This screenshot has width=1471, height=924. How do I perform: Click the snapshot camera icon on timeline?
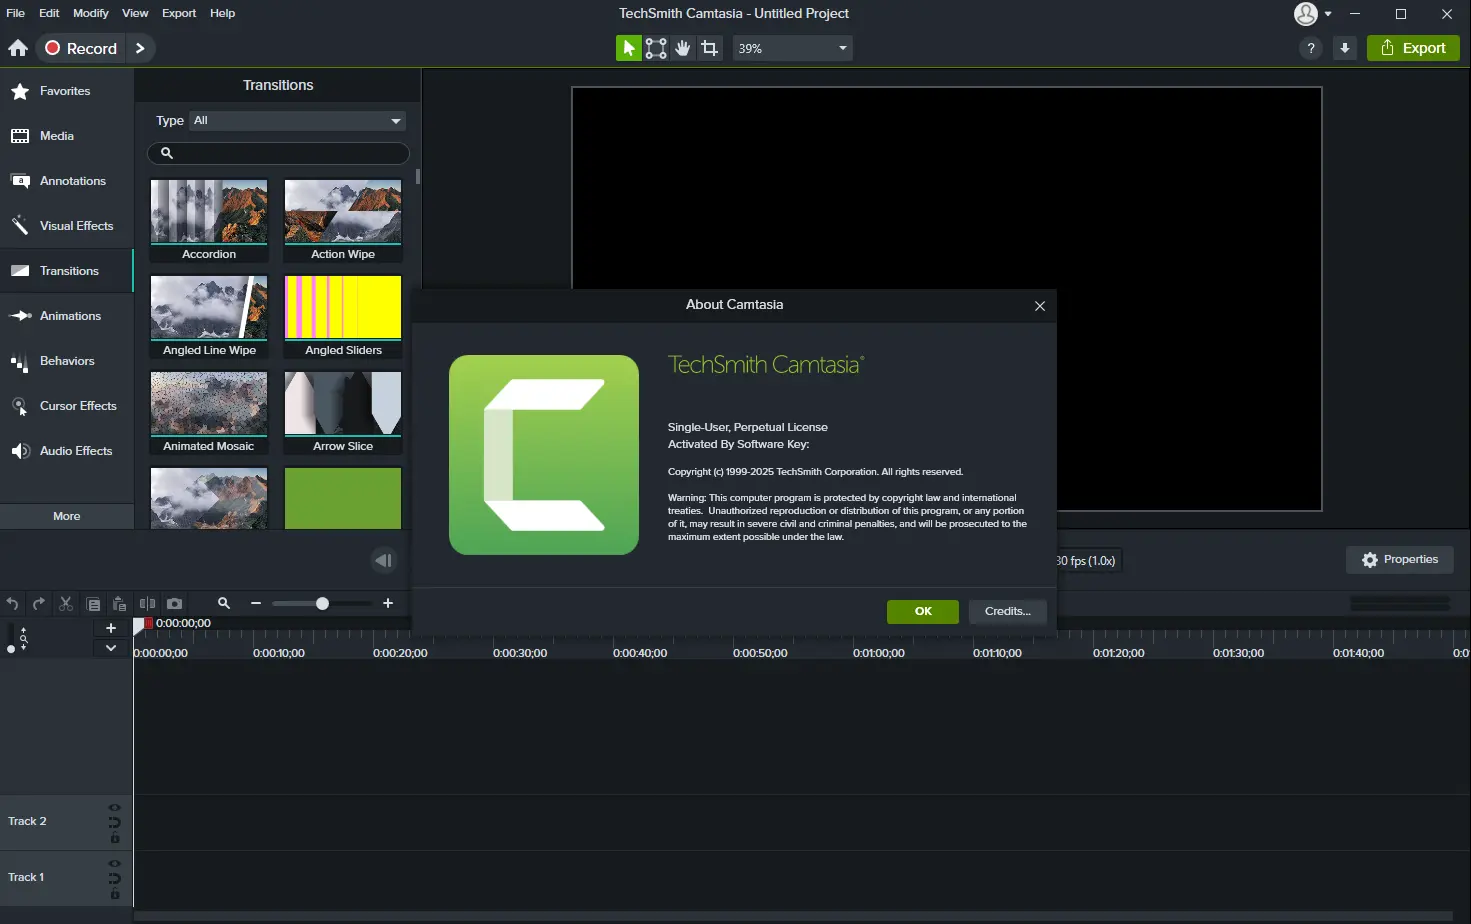[175, 603]
